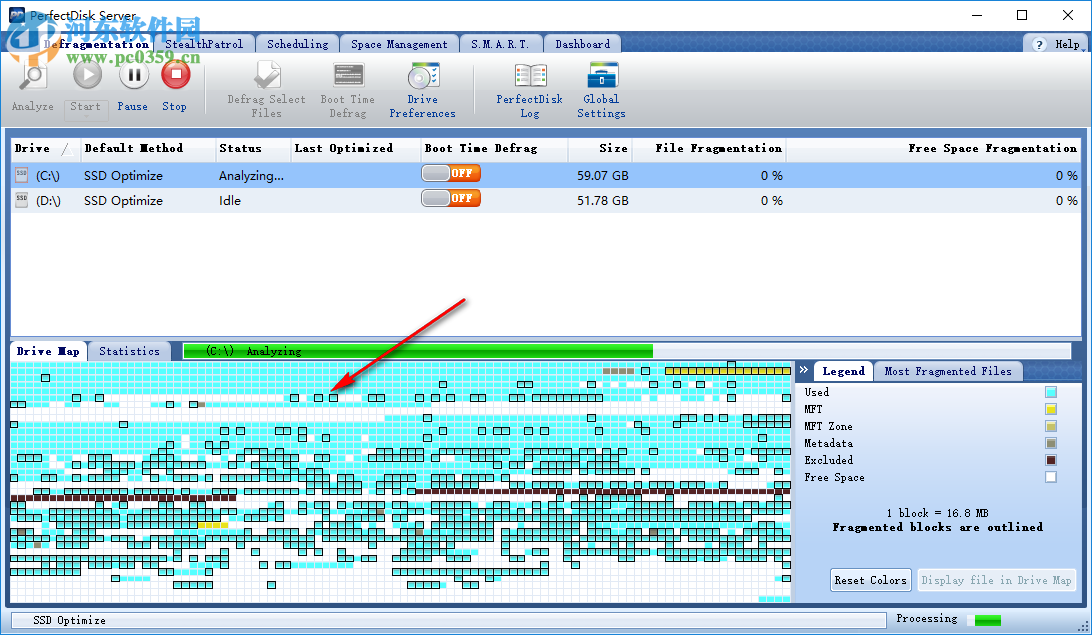Sort by Boot Time Defrag column header
Screen dimensions: 1092x635
coord(494,148)
